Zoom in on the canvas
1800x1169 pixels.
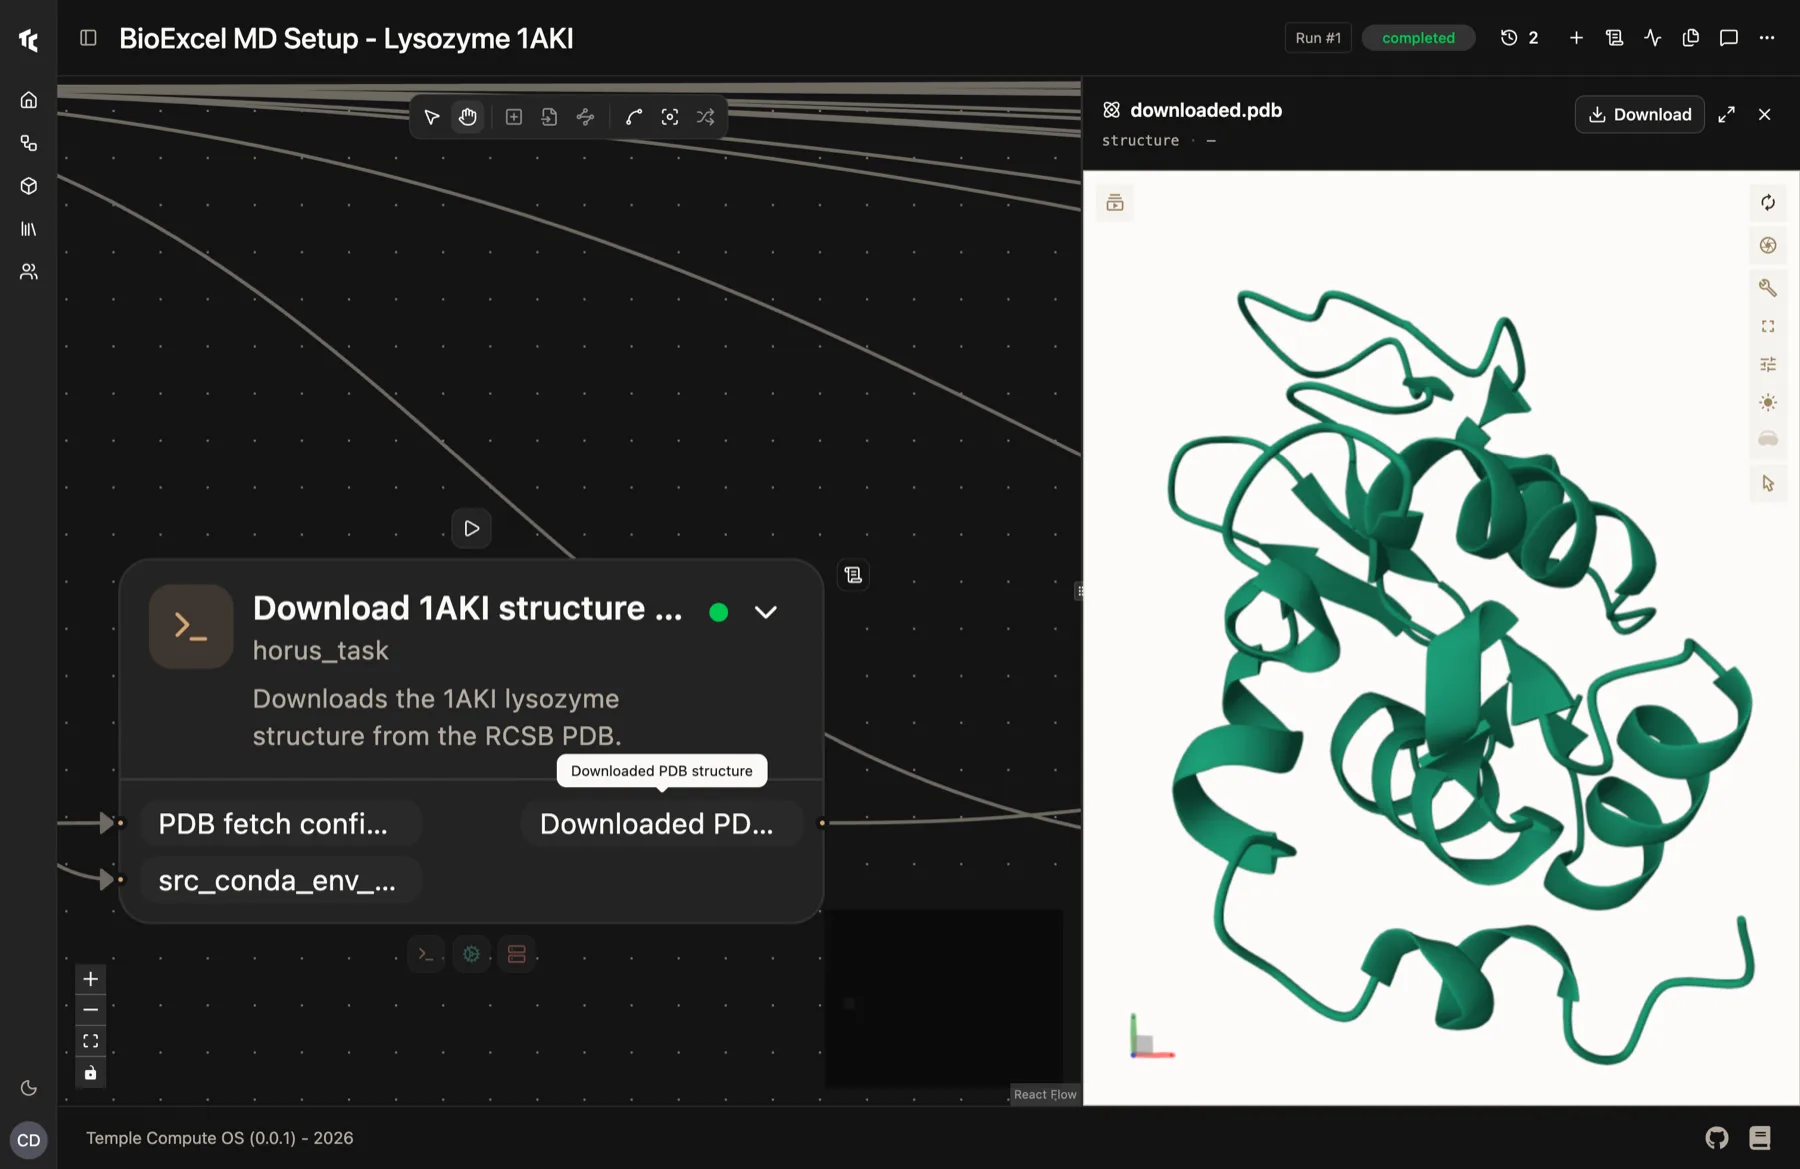point(90,979)
